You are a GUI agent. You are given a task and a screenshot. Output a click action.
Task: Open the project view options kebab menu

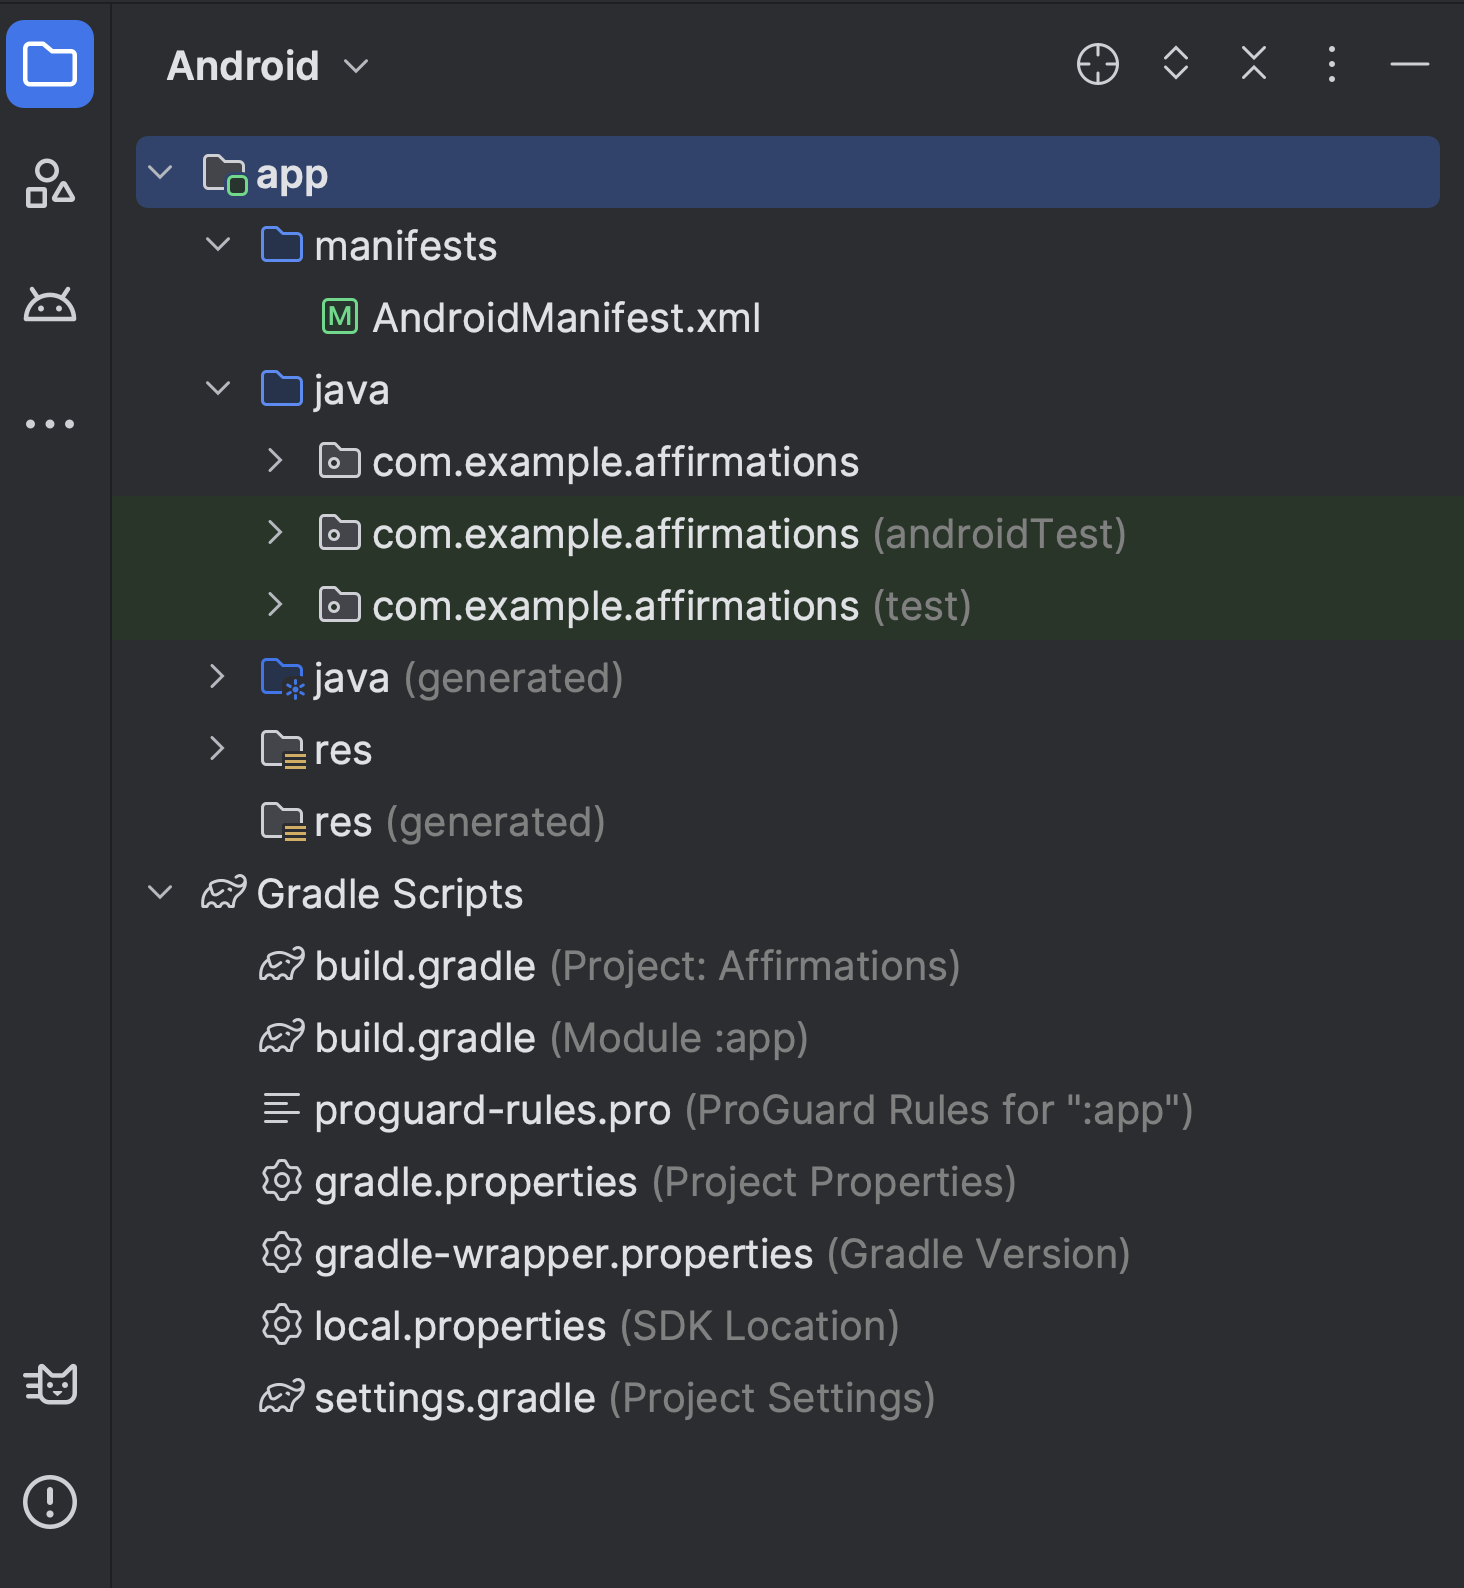click(x=1331, y=65)
